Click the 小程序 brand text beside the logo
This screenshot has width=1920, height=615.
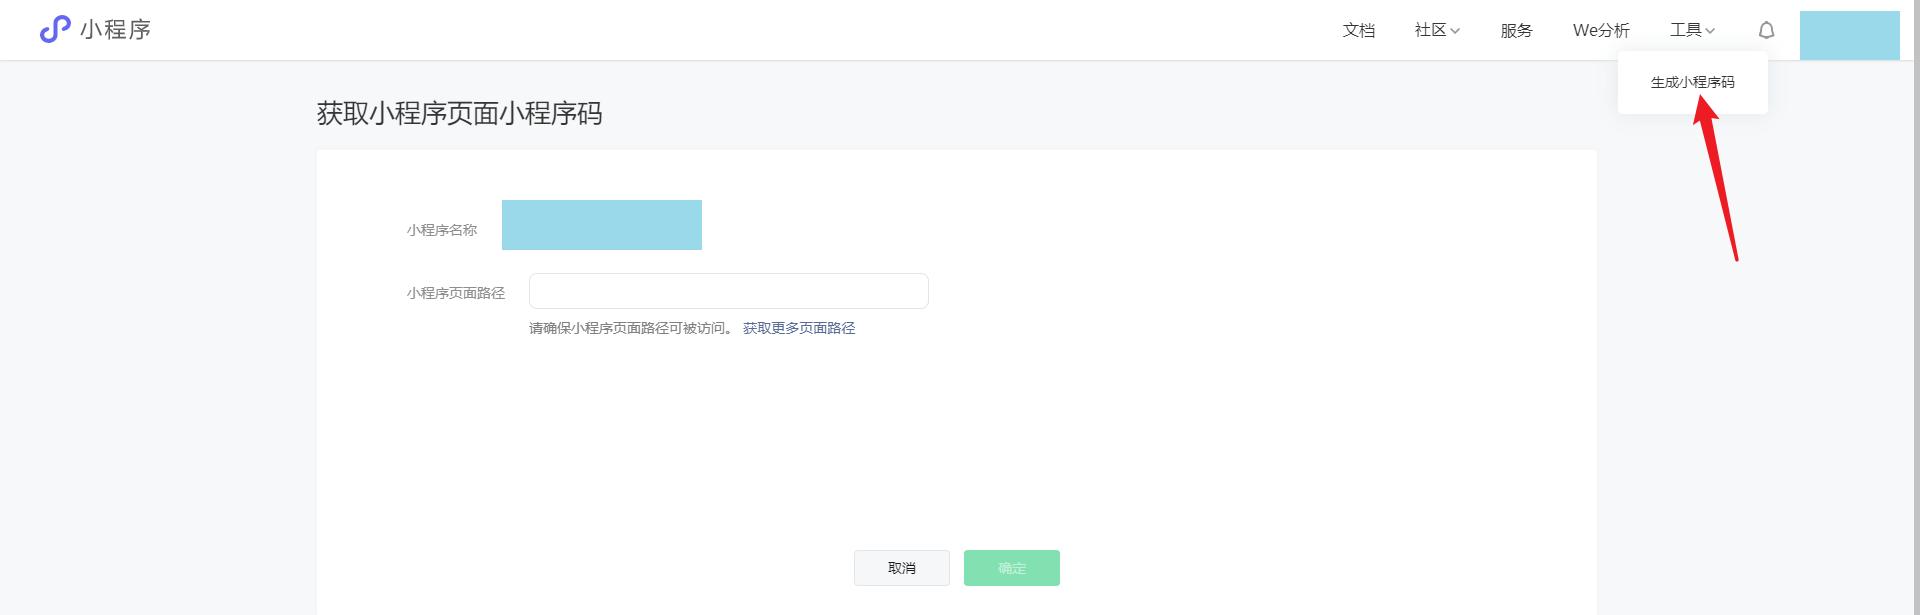(116, 30)
